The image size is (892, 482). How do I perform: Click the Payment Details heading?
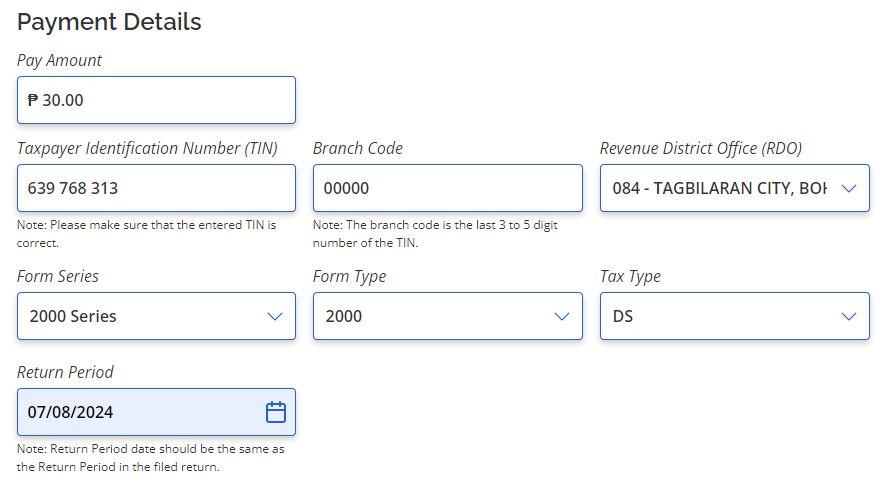[x=109, y=22]
